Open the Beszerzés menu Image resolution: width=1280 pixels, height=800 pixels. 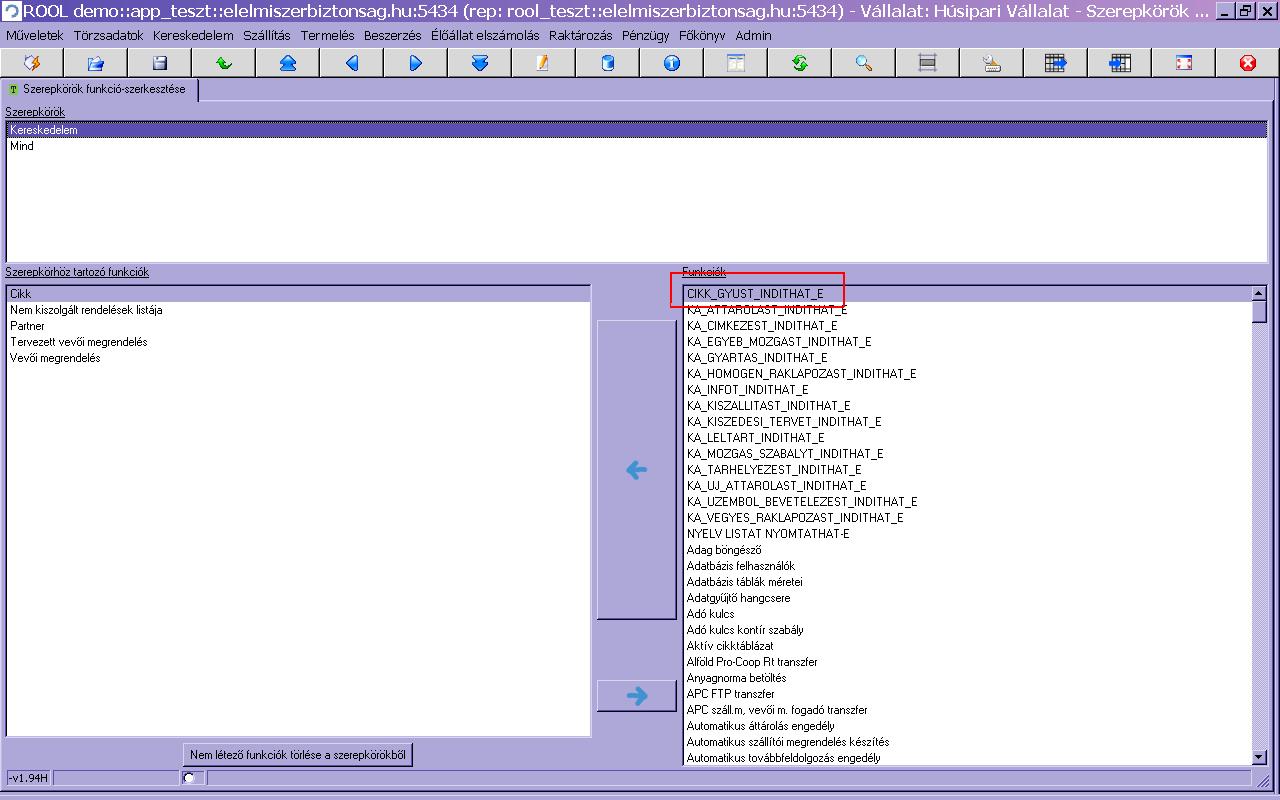coord(393,35)
